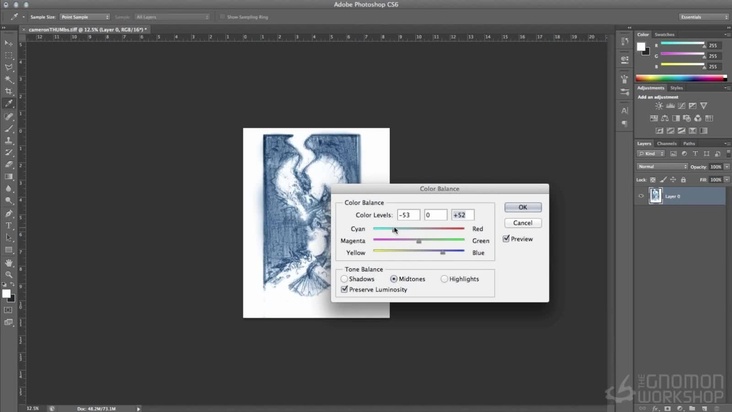Select the Type tool

8,225
